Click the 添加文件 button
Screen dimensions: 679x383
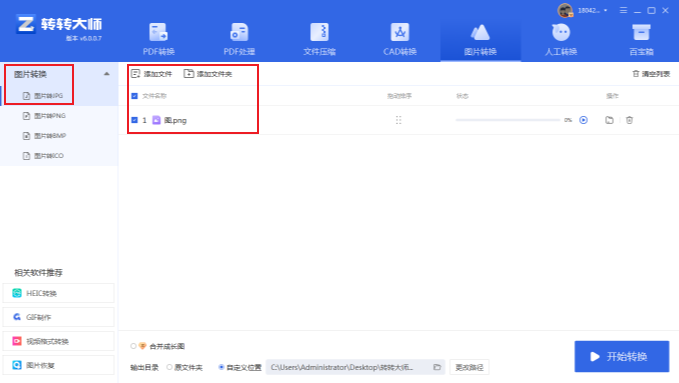(152, 74)
